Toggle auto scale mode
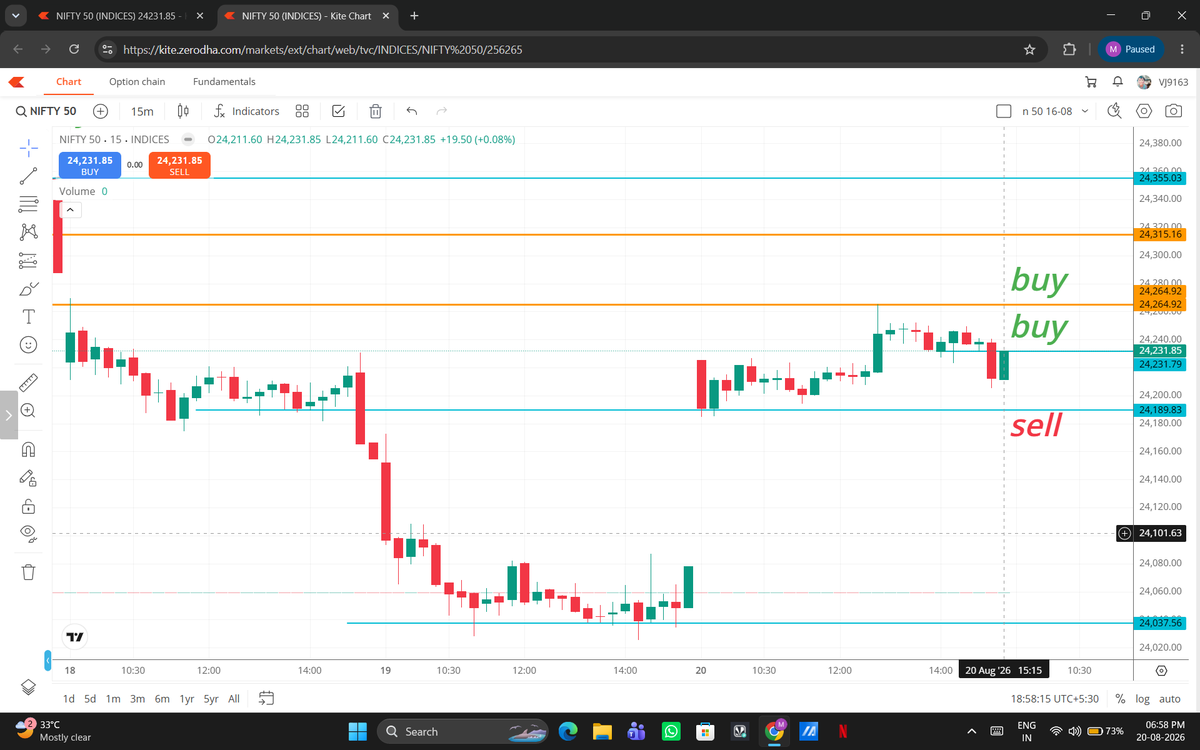 click(x=1169, y=698)
